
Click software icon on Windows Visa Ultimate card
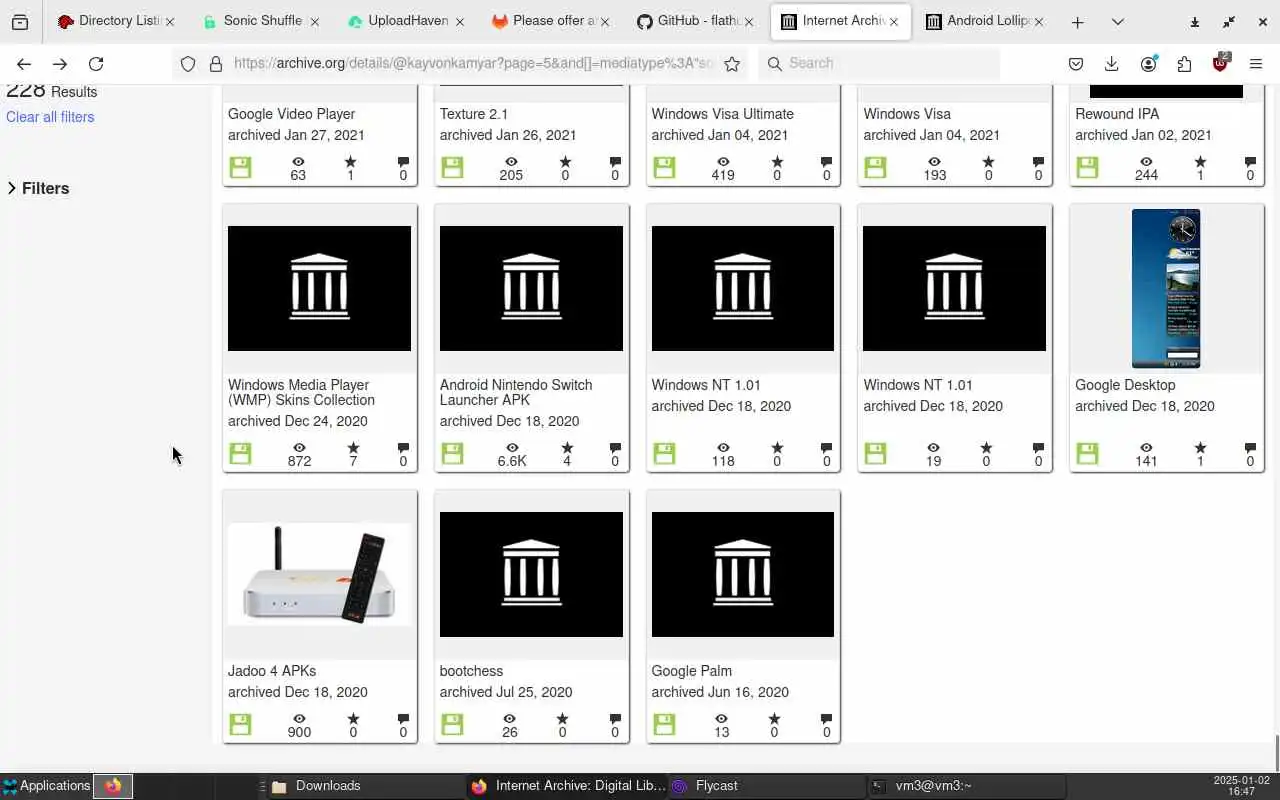point(664,168)
